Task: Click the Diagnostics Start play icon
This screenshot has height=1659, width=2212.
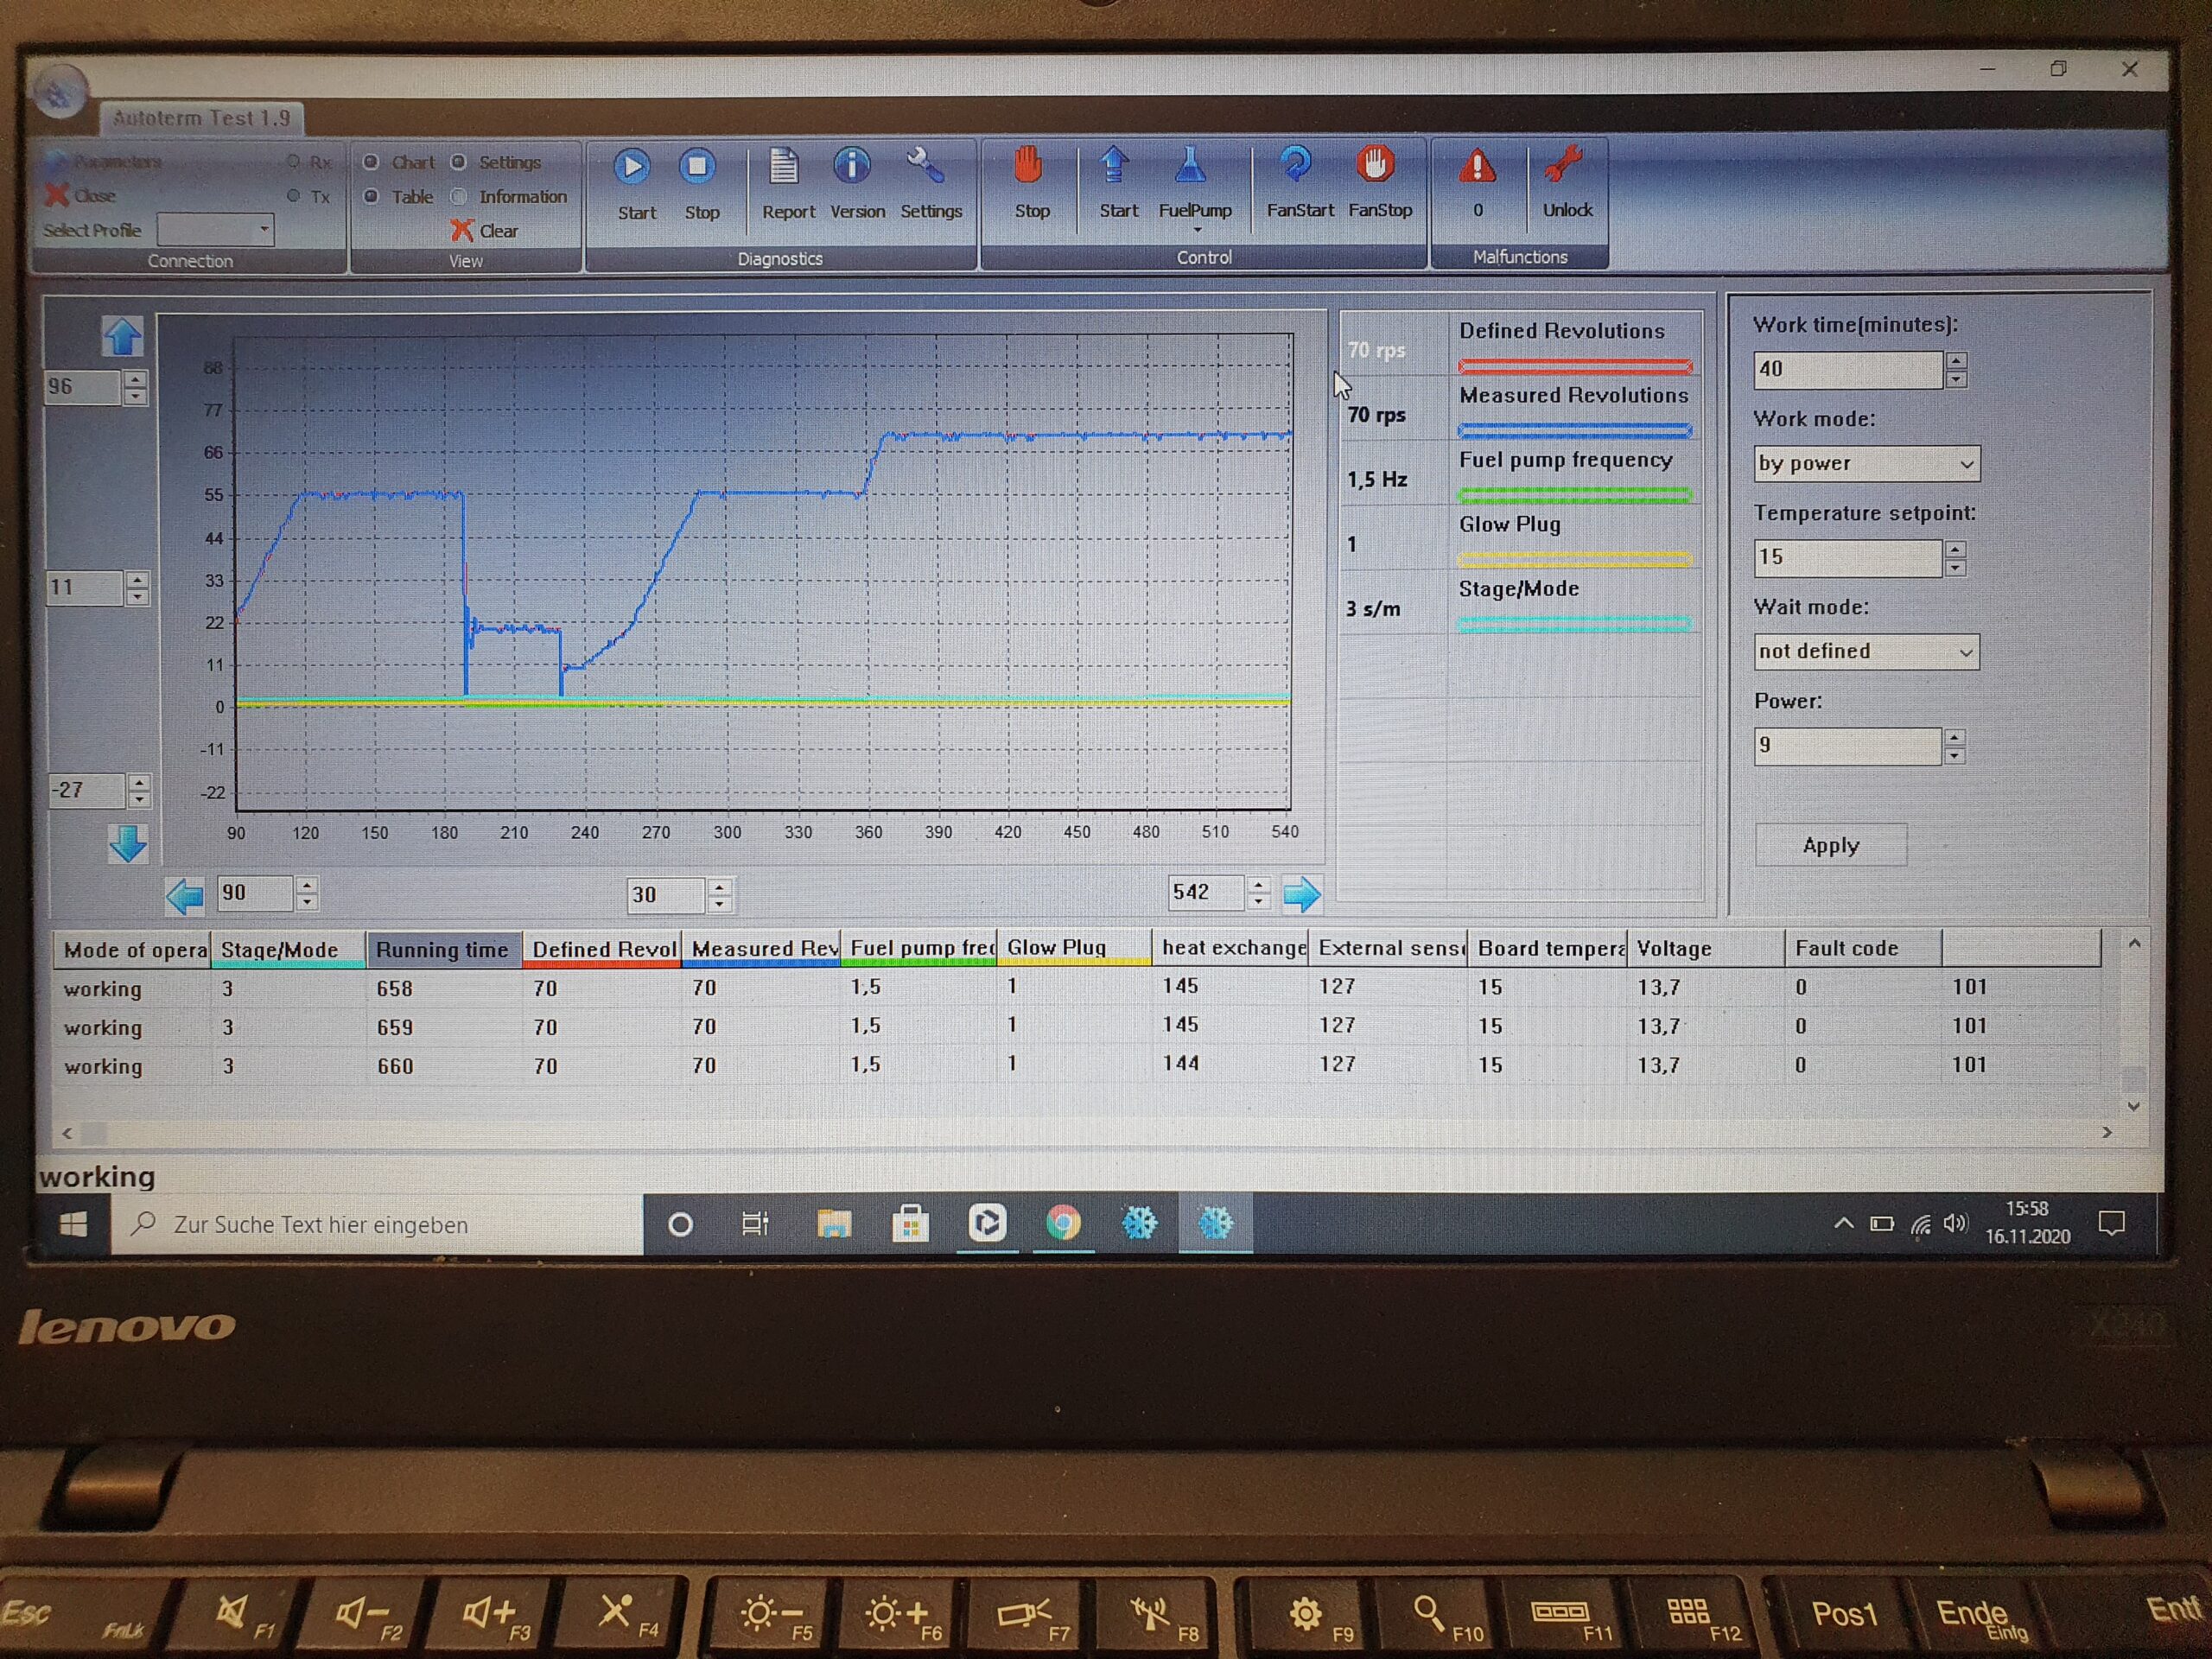Action: click(x=632, y=167)
